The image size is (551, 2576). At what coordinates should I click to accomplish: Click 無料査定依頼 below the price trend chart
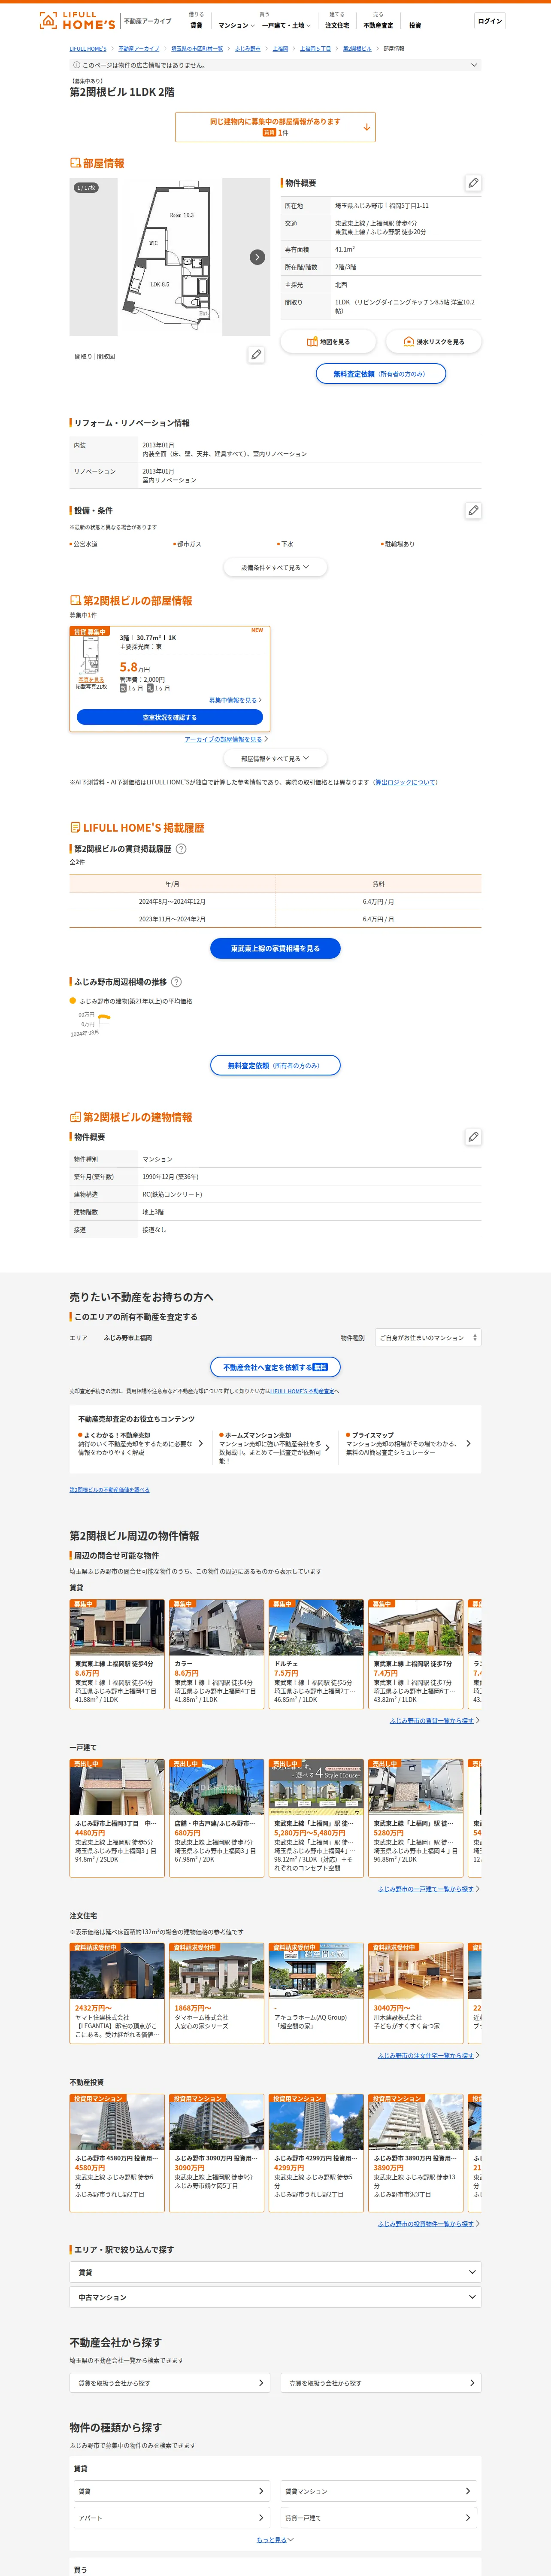275,1066
